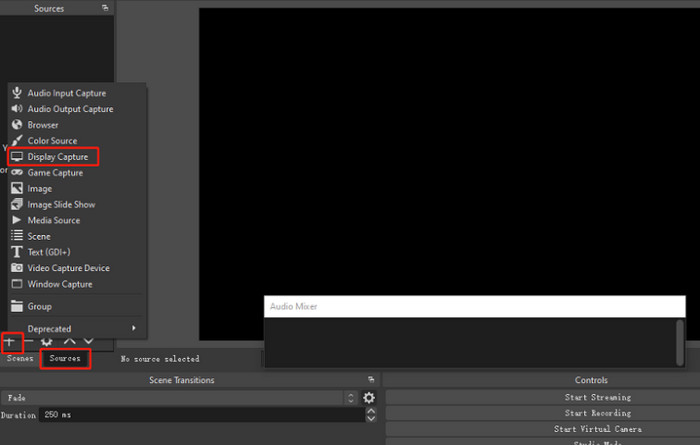Open source properties gear icon
The height and width of the screenshot is (445, 700).
pos(47,342)
